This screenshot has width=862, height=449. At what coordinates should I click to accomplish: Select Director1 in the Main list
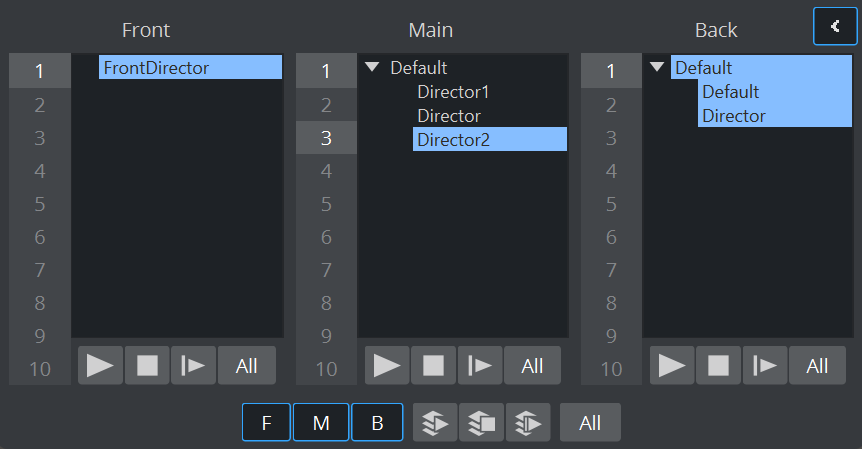pos(453,92)
